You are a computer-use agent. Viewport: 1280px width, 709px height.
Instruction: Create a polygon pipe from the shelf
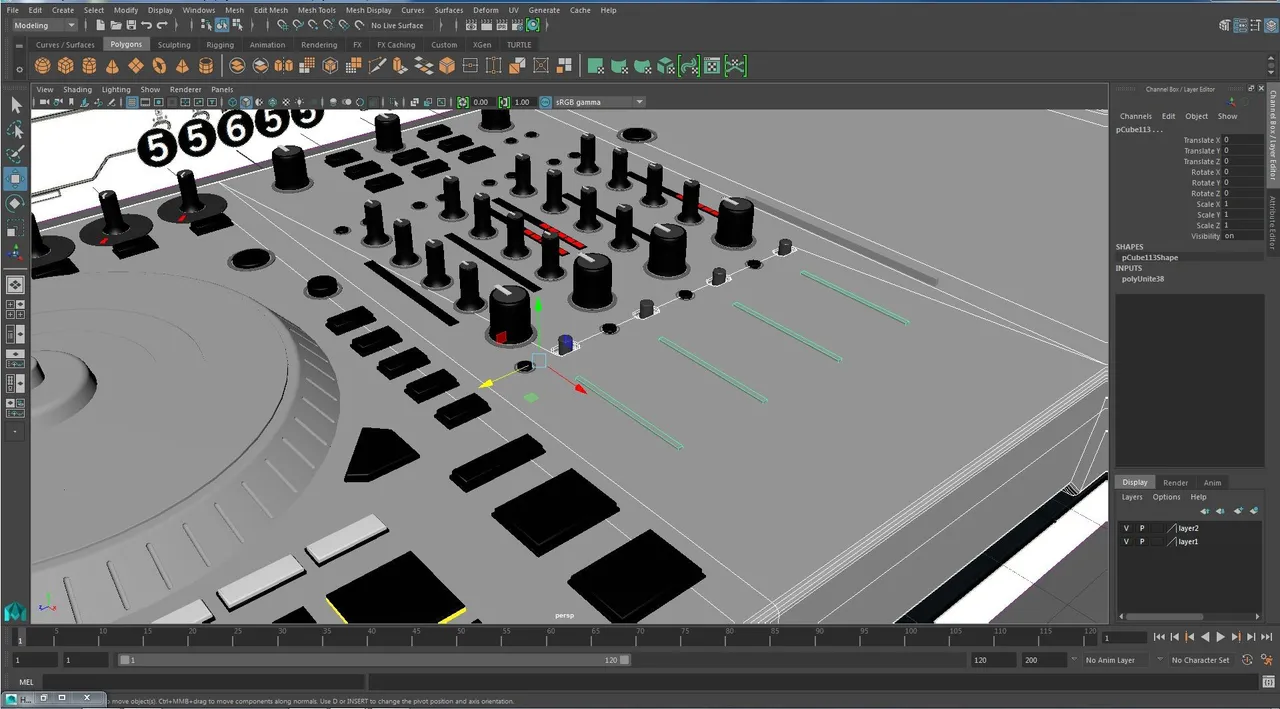[205, 66]
